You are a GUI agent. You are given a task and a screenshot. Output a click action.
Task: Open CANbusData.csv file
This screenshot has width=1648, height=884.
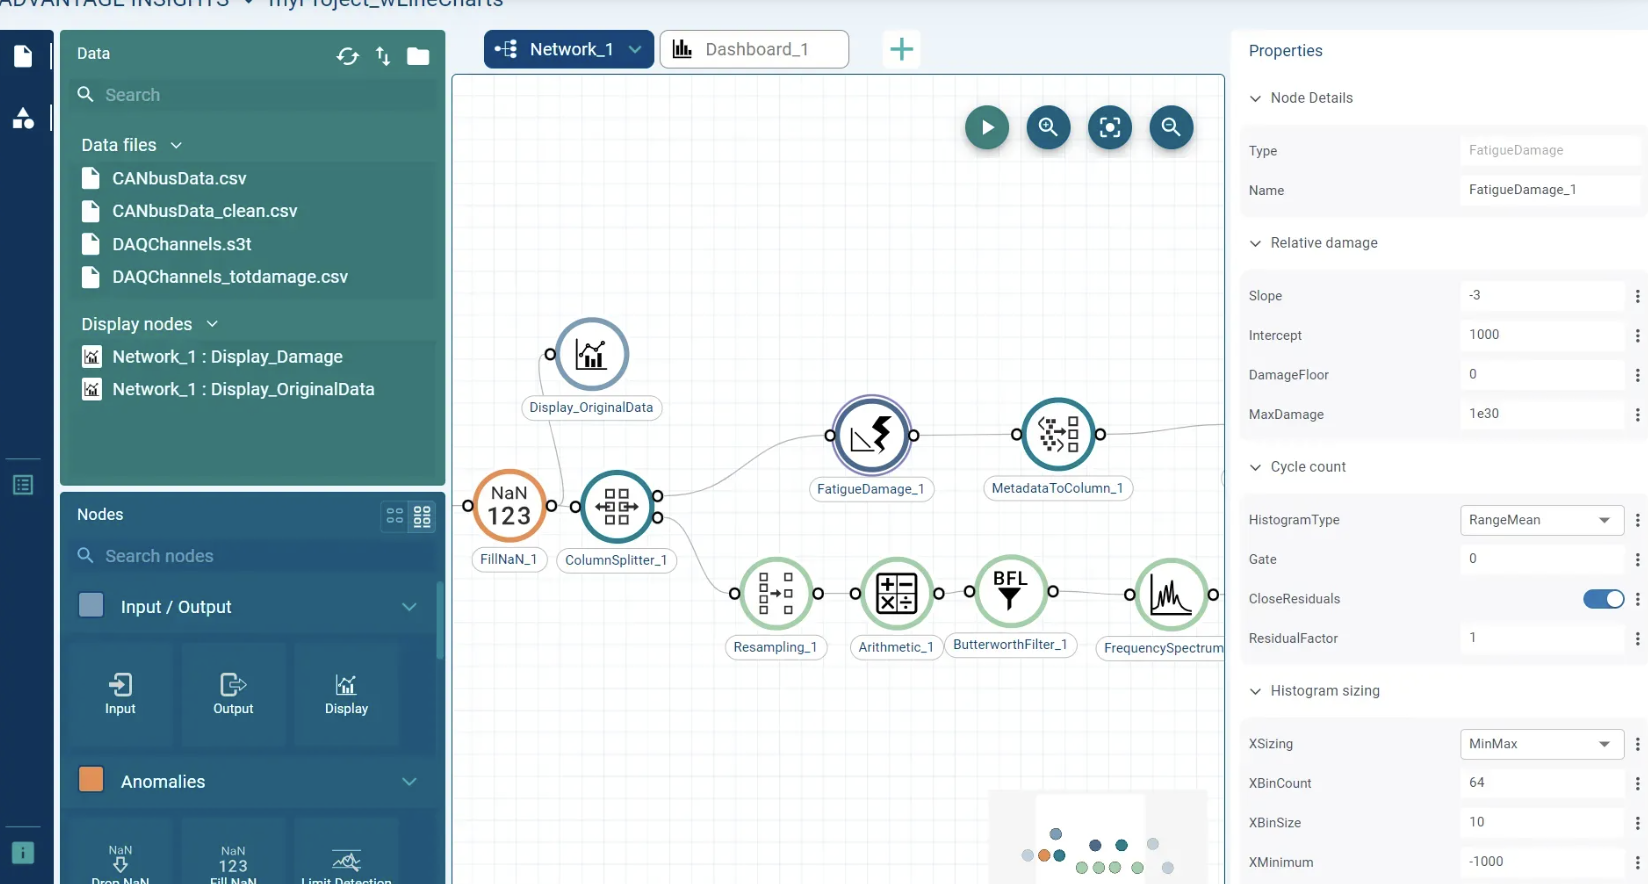(179, 178)
